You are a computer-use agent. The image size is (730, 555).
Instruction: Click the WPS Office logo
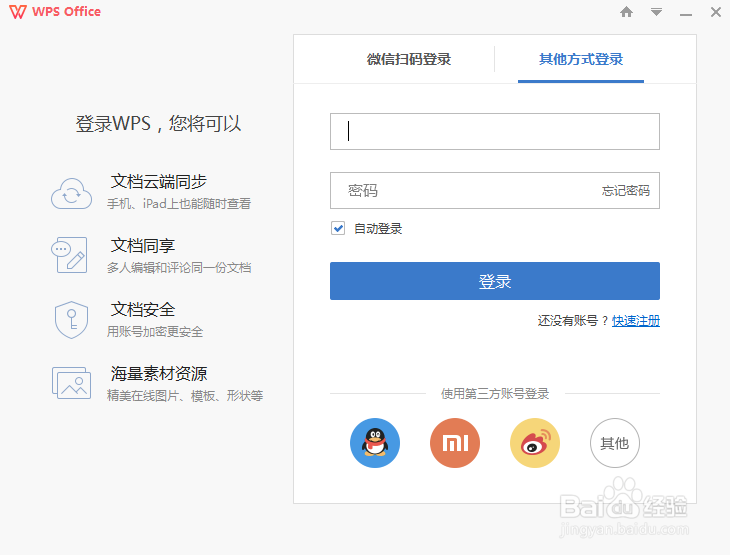tap(55, 12)
